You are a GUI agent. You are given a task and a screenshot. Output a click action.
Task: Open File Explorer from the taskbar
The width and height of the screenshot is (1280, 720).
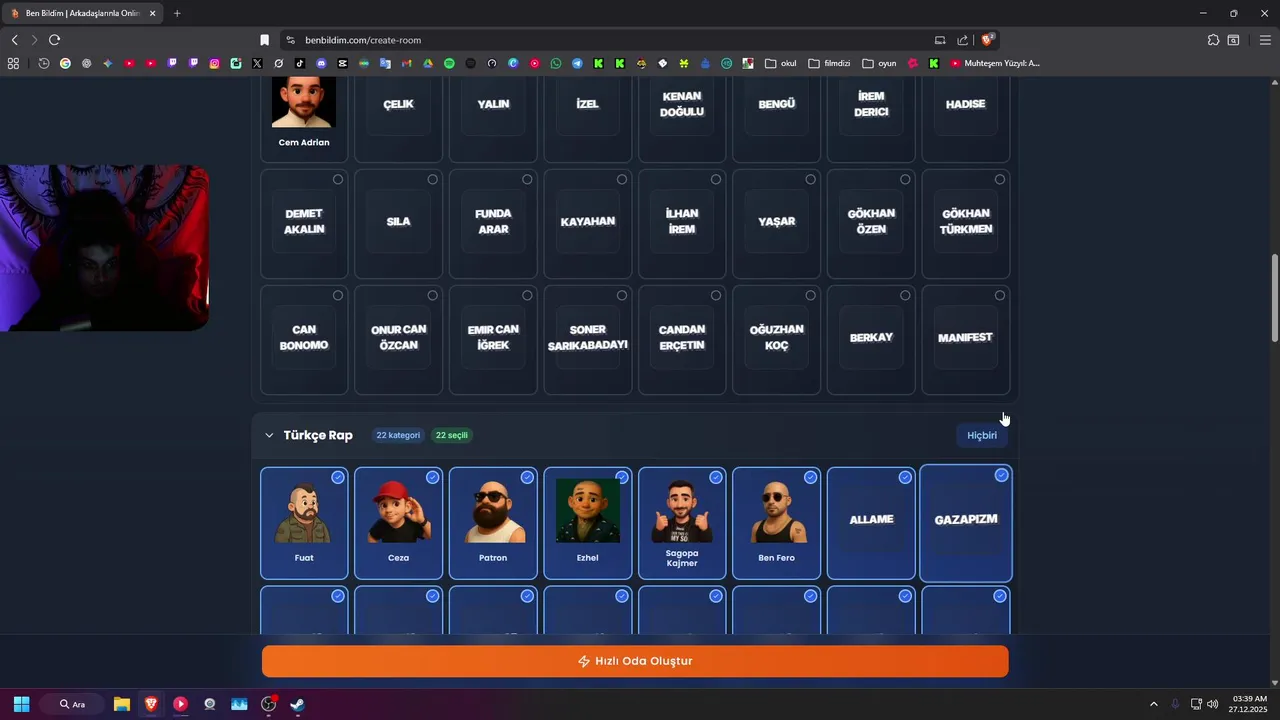click(x=121, y=704)
